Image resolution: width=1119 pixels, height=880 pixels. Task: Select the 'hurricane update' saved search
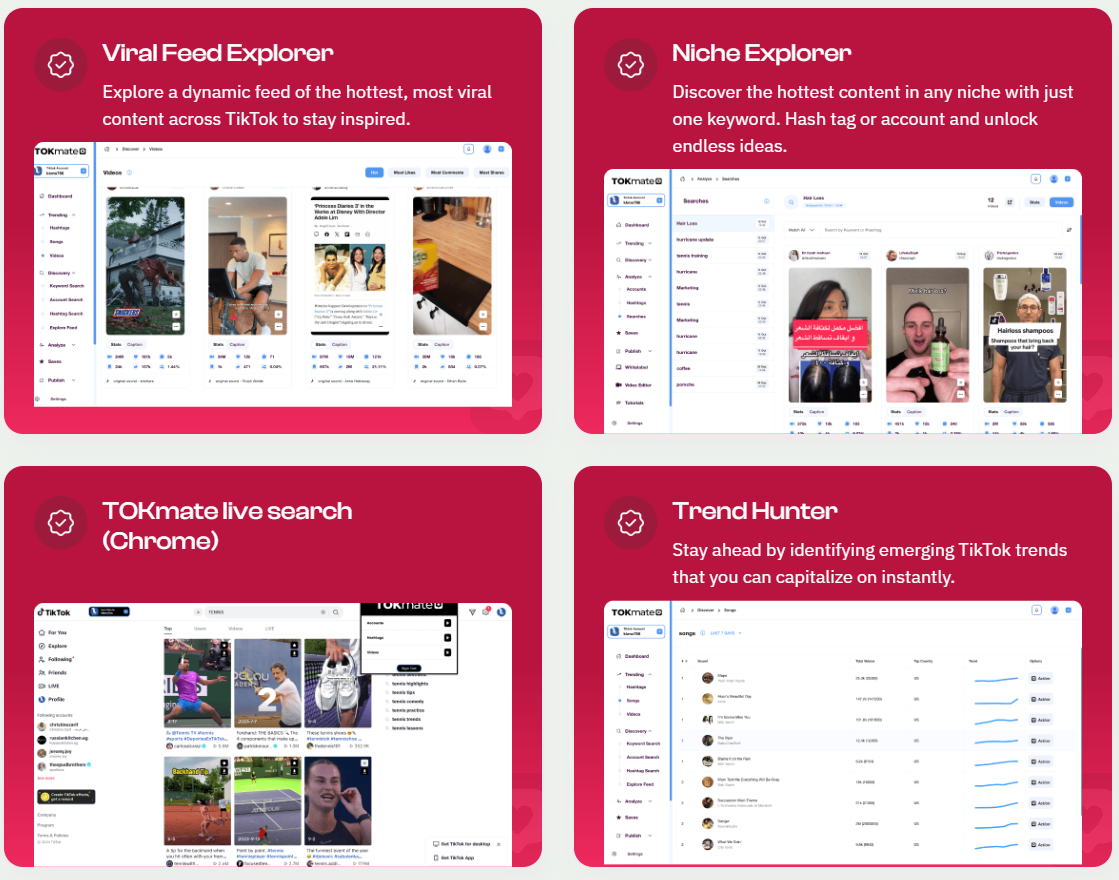pyautogui.click(x=696, y=239)
